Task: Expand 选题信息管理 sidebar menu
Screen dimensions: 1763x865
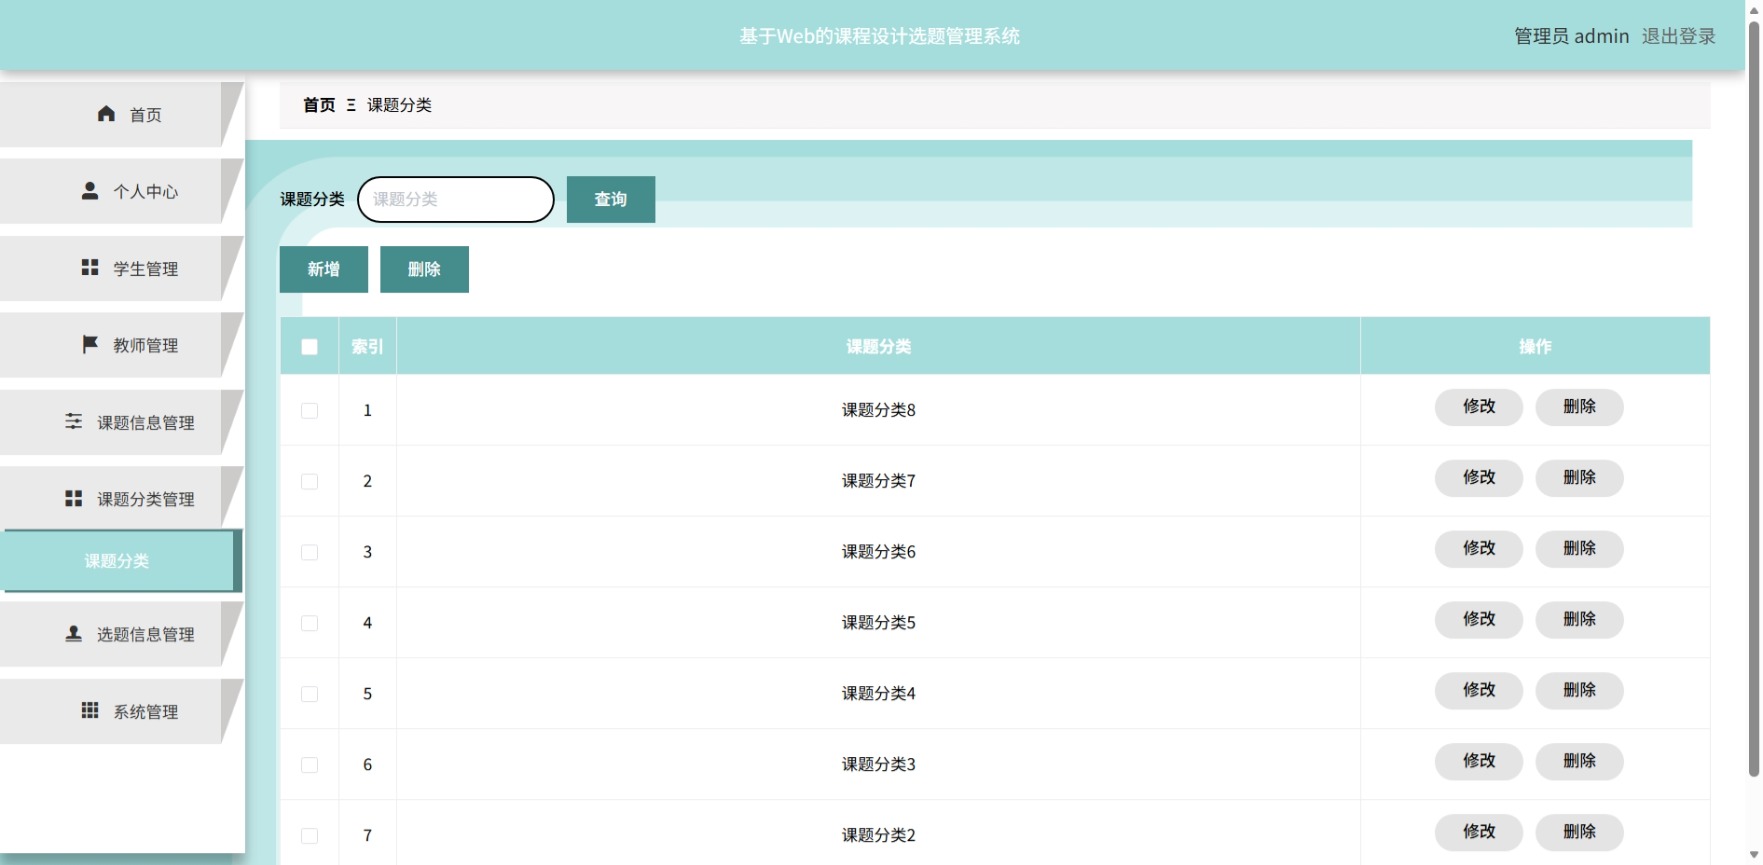Action: click(121, 634)
